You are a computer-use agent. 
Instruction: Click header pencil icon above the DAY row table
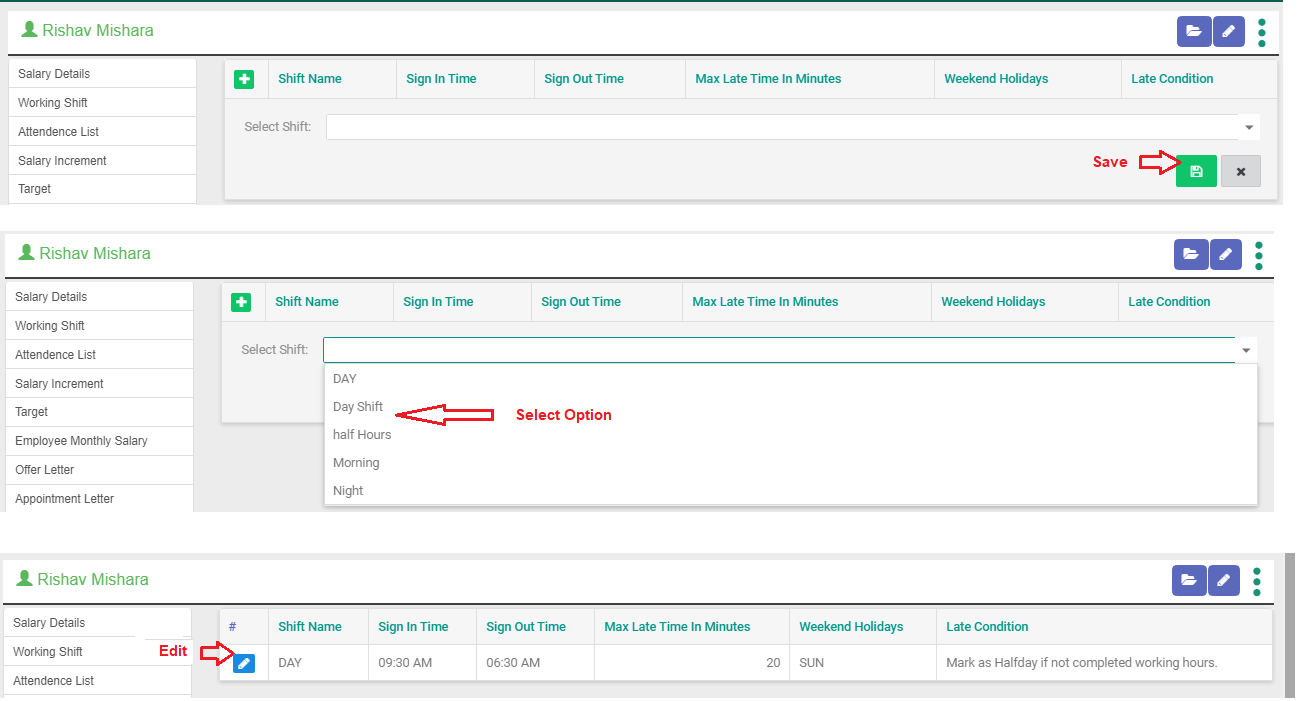pyautogui.click(x=1224, y=579)
